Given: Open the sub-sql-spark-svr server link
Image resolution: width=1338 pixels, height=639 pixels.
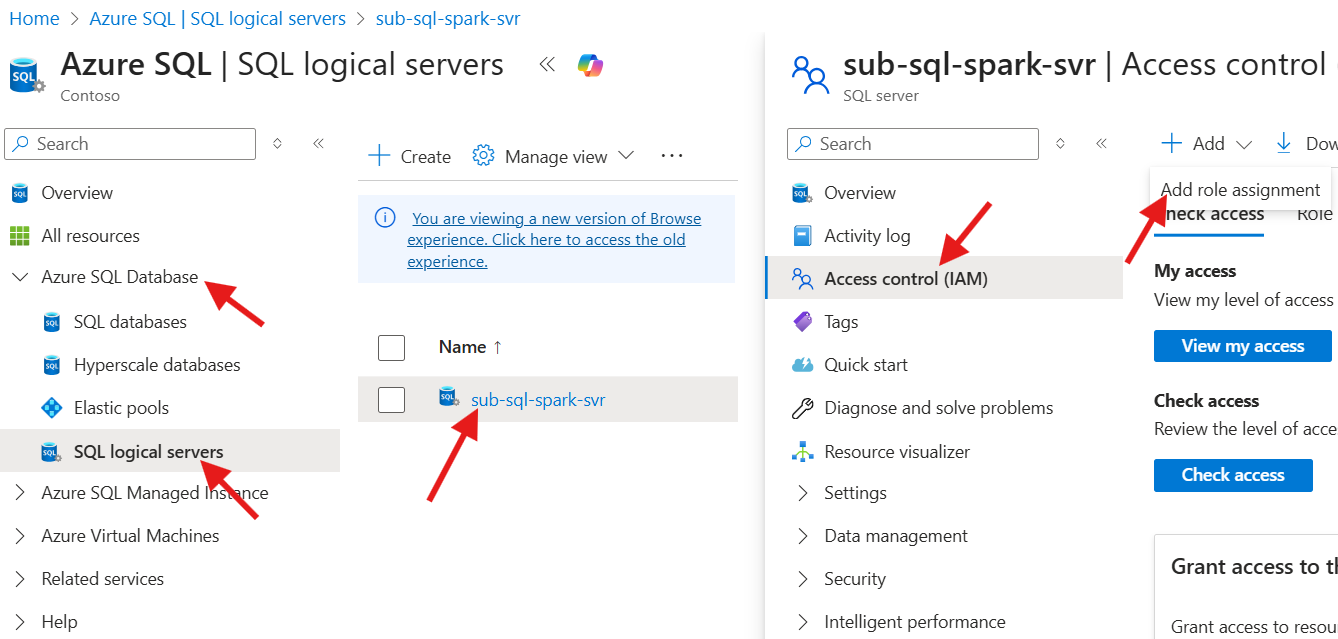Looking at the screenshot, I should (538, 400).
